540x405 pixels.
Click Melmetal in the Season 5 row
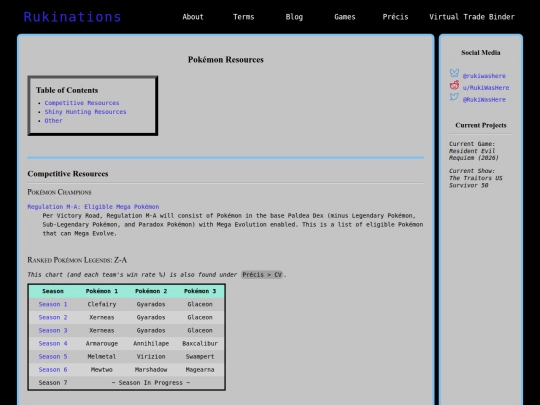tap(102, 357)
